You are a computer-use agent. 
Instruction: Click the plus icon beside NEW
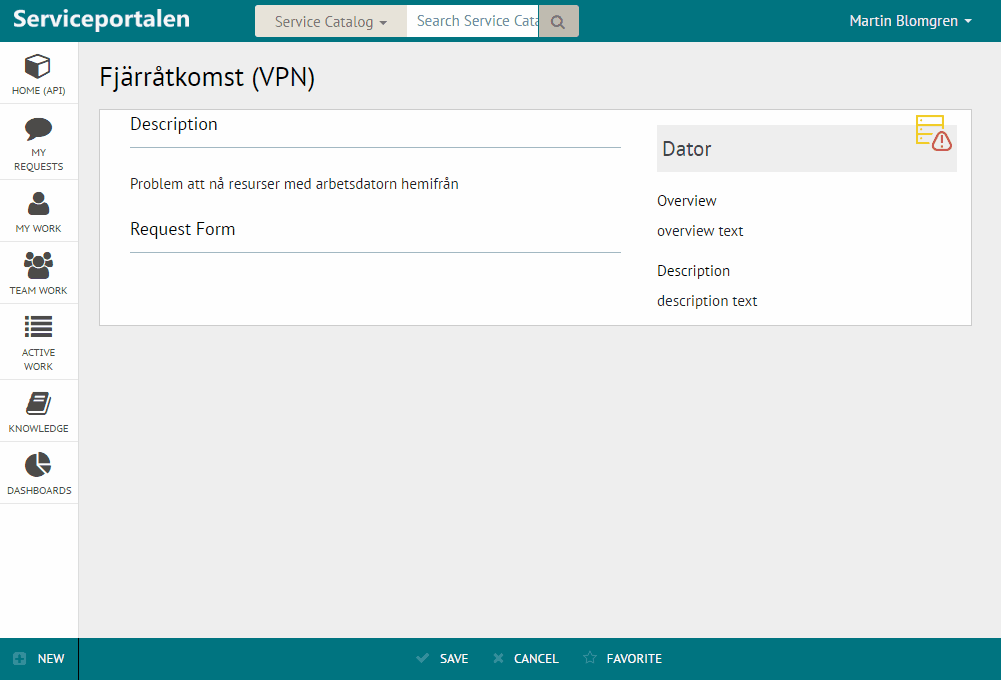coord(20,658)
